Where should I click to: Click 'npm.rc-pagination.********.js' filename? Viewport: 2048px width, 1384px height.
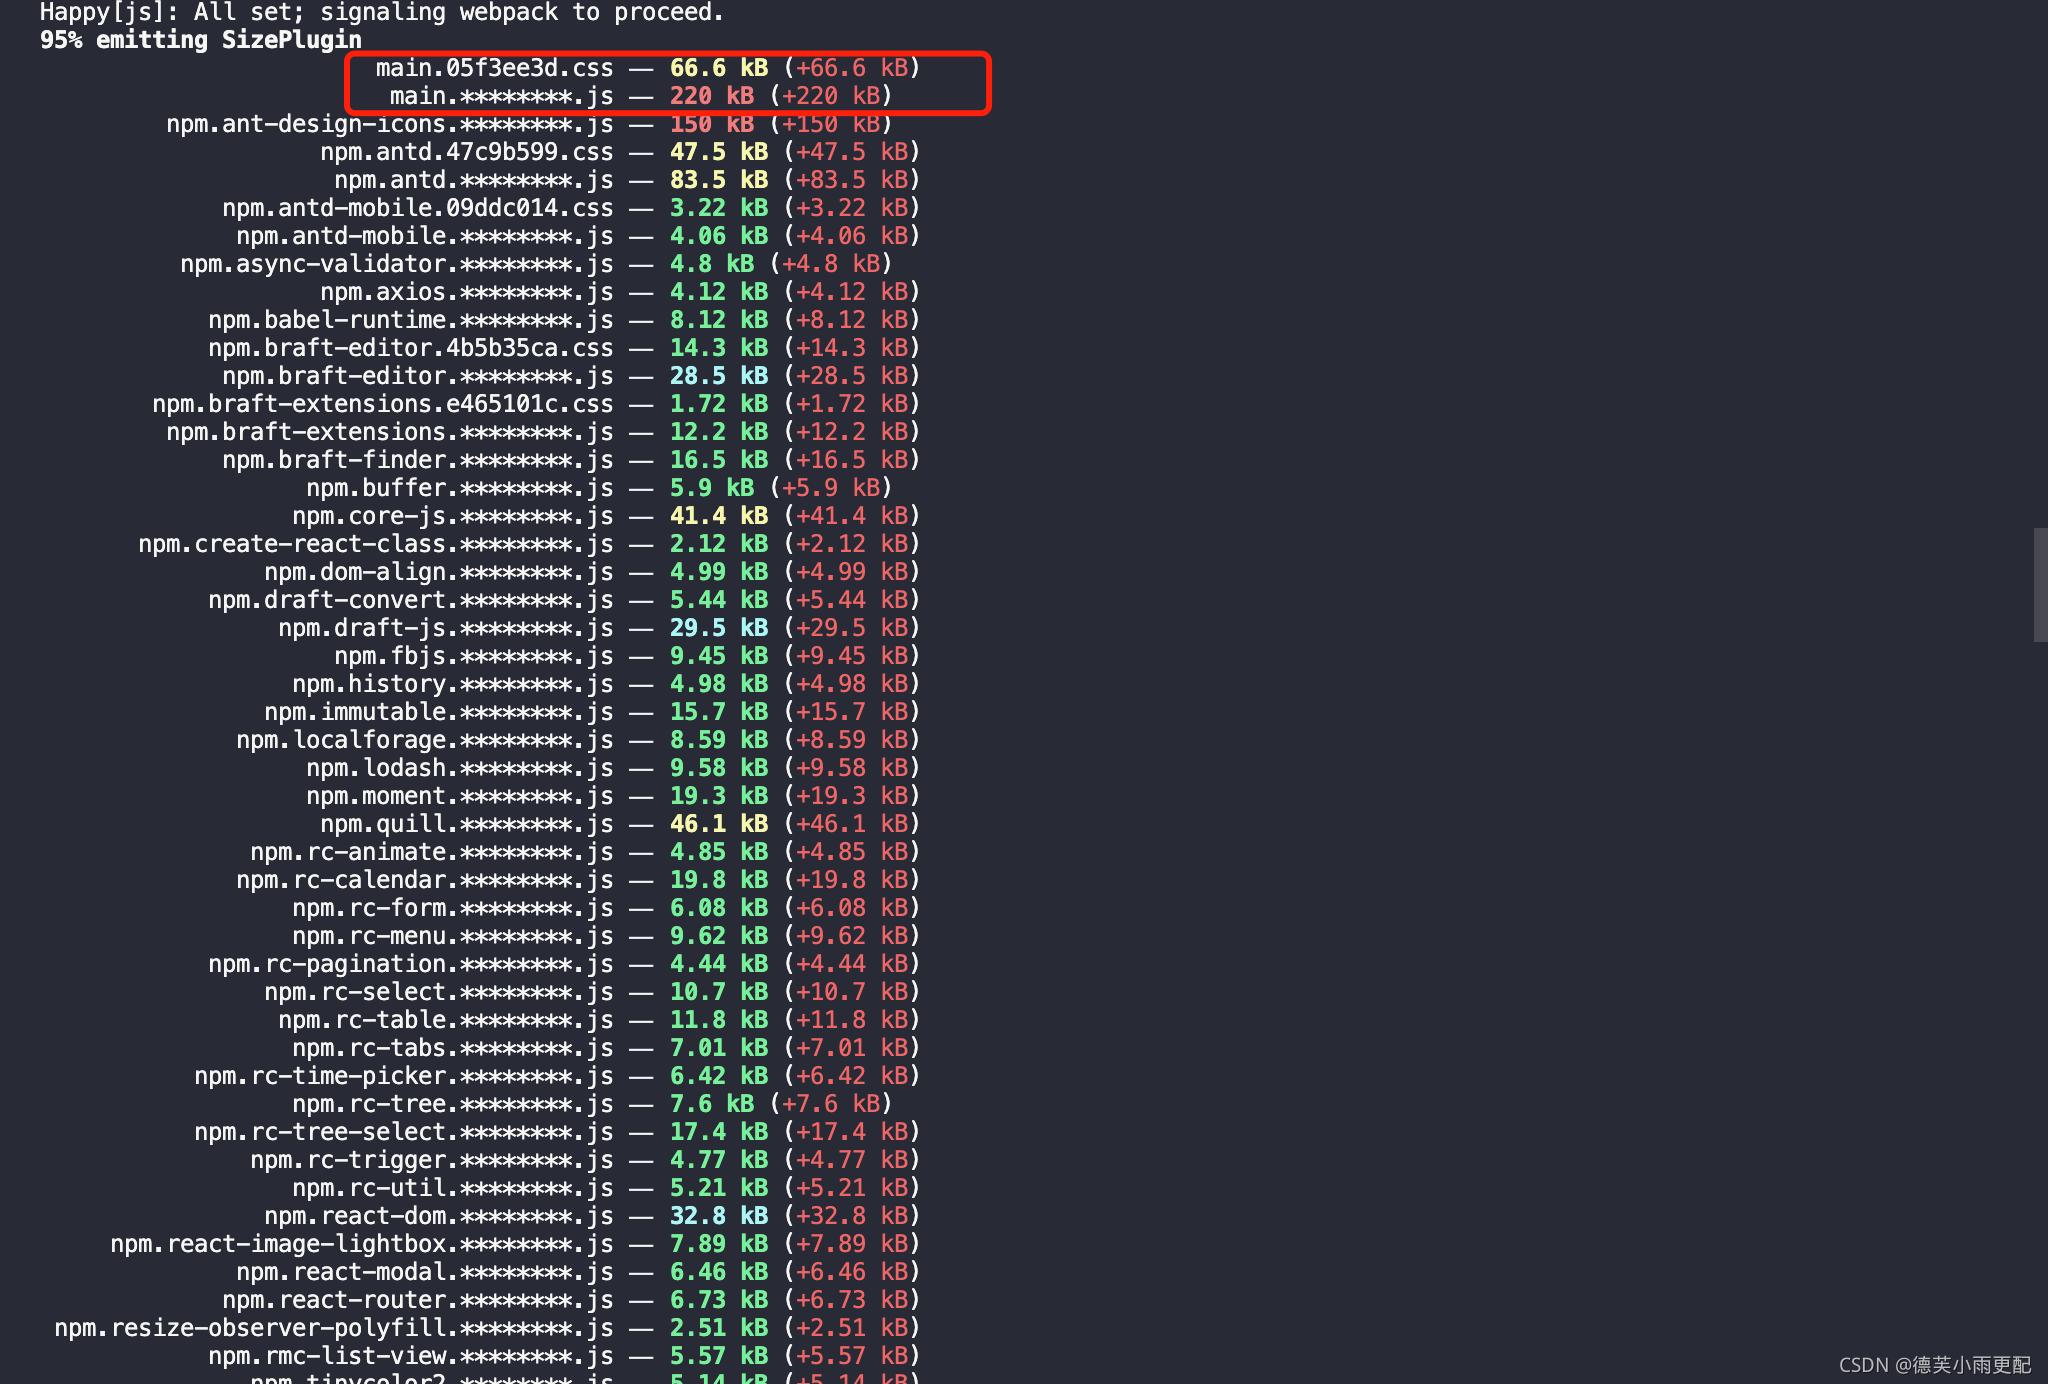pyautogui.click(x=411, y=964)
